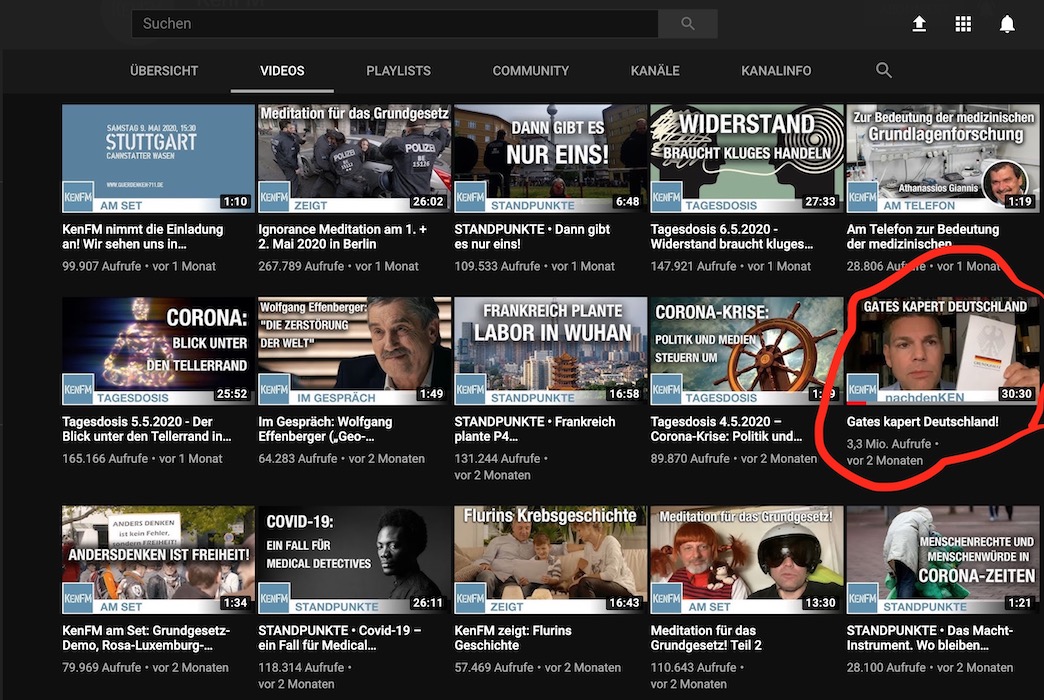Play the 'Frankreich plante Labor in Wuhan' thumbnail
This screenshot has width=1044, height=700.
pyautogui.click(x=549, y=350)
